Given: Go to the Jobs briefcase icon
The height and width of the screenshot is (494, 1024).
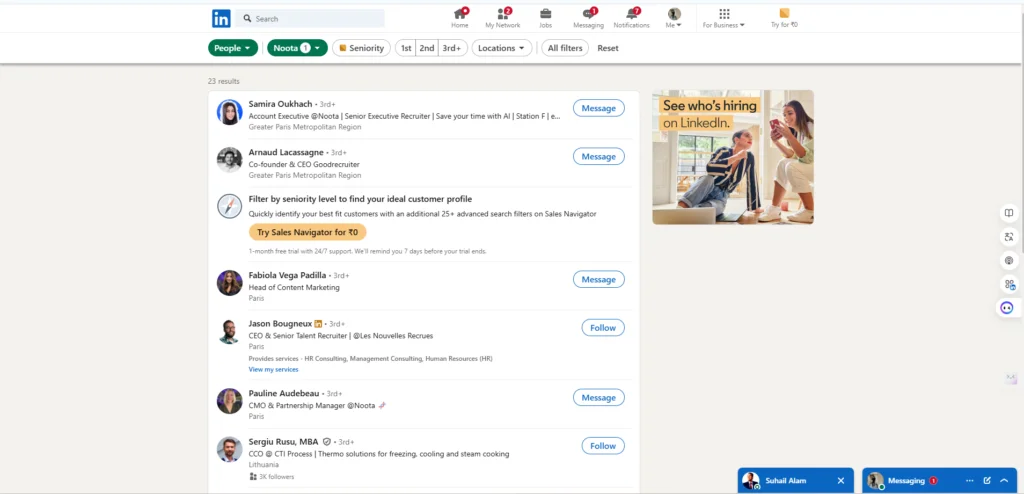Looking at the screenshot, I should point(545,14).
